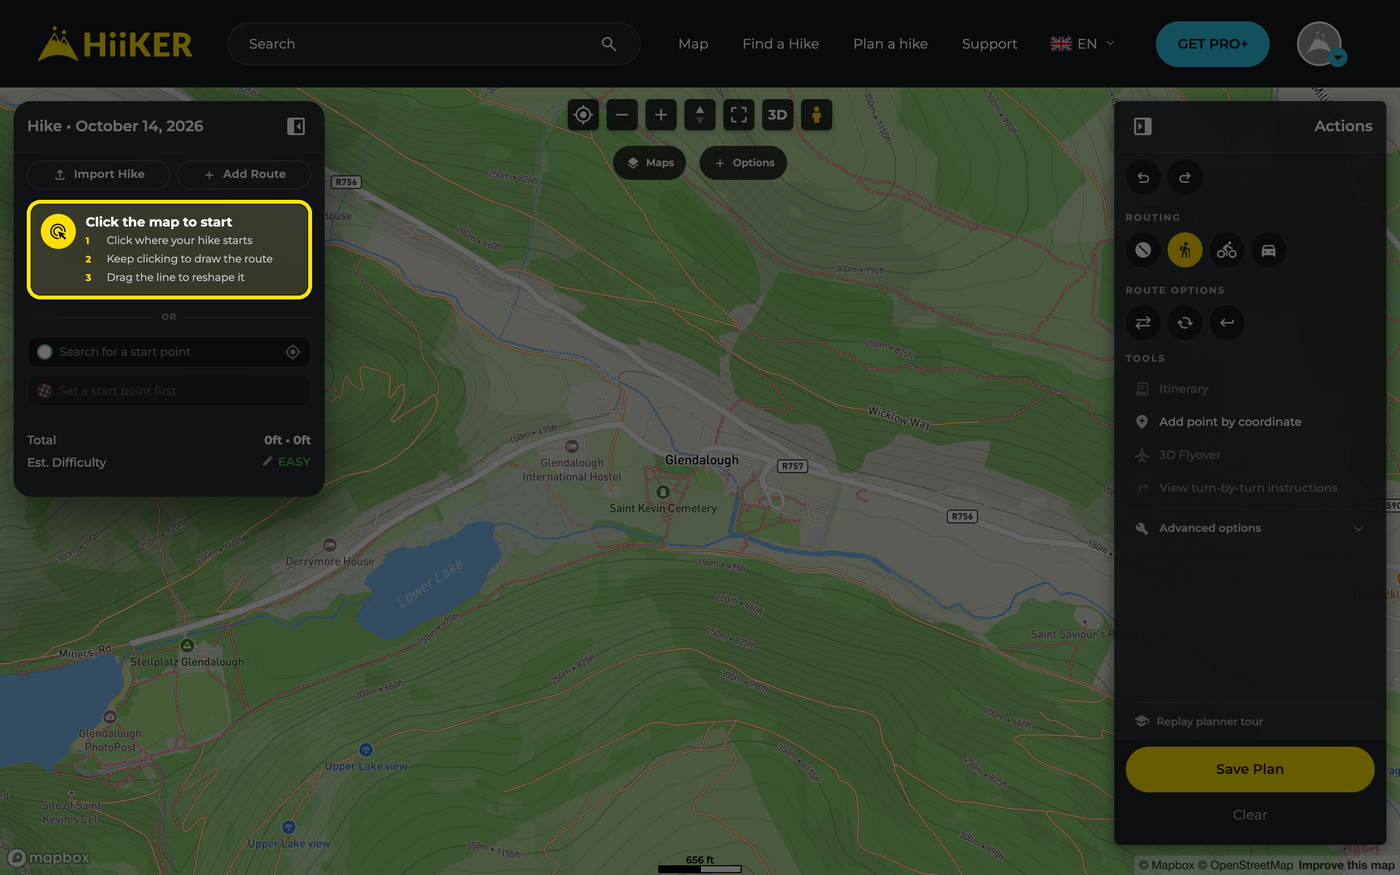Select the no-routing straight line mode

click(1143, 250)
